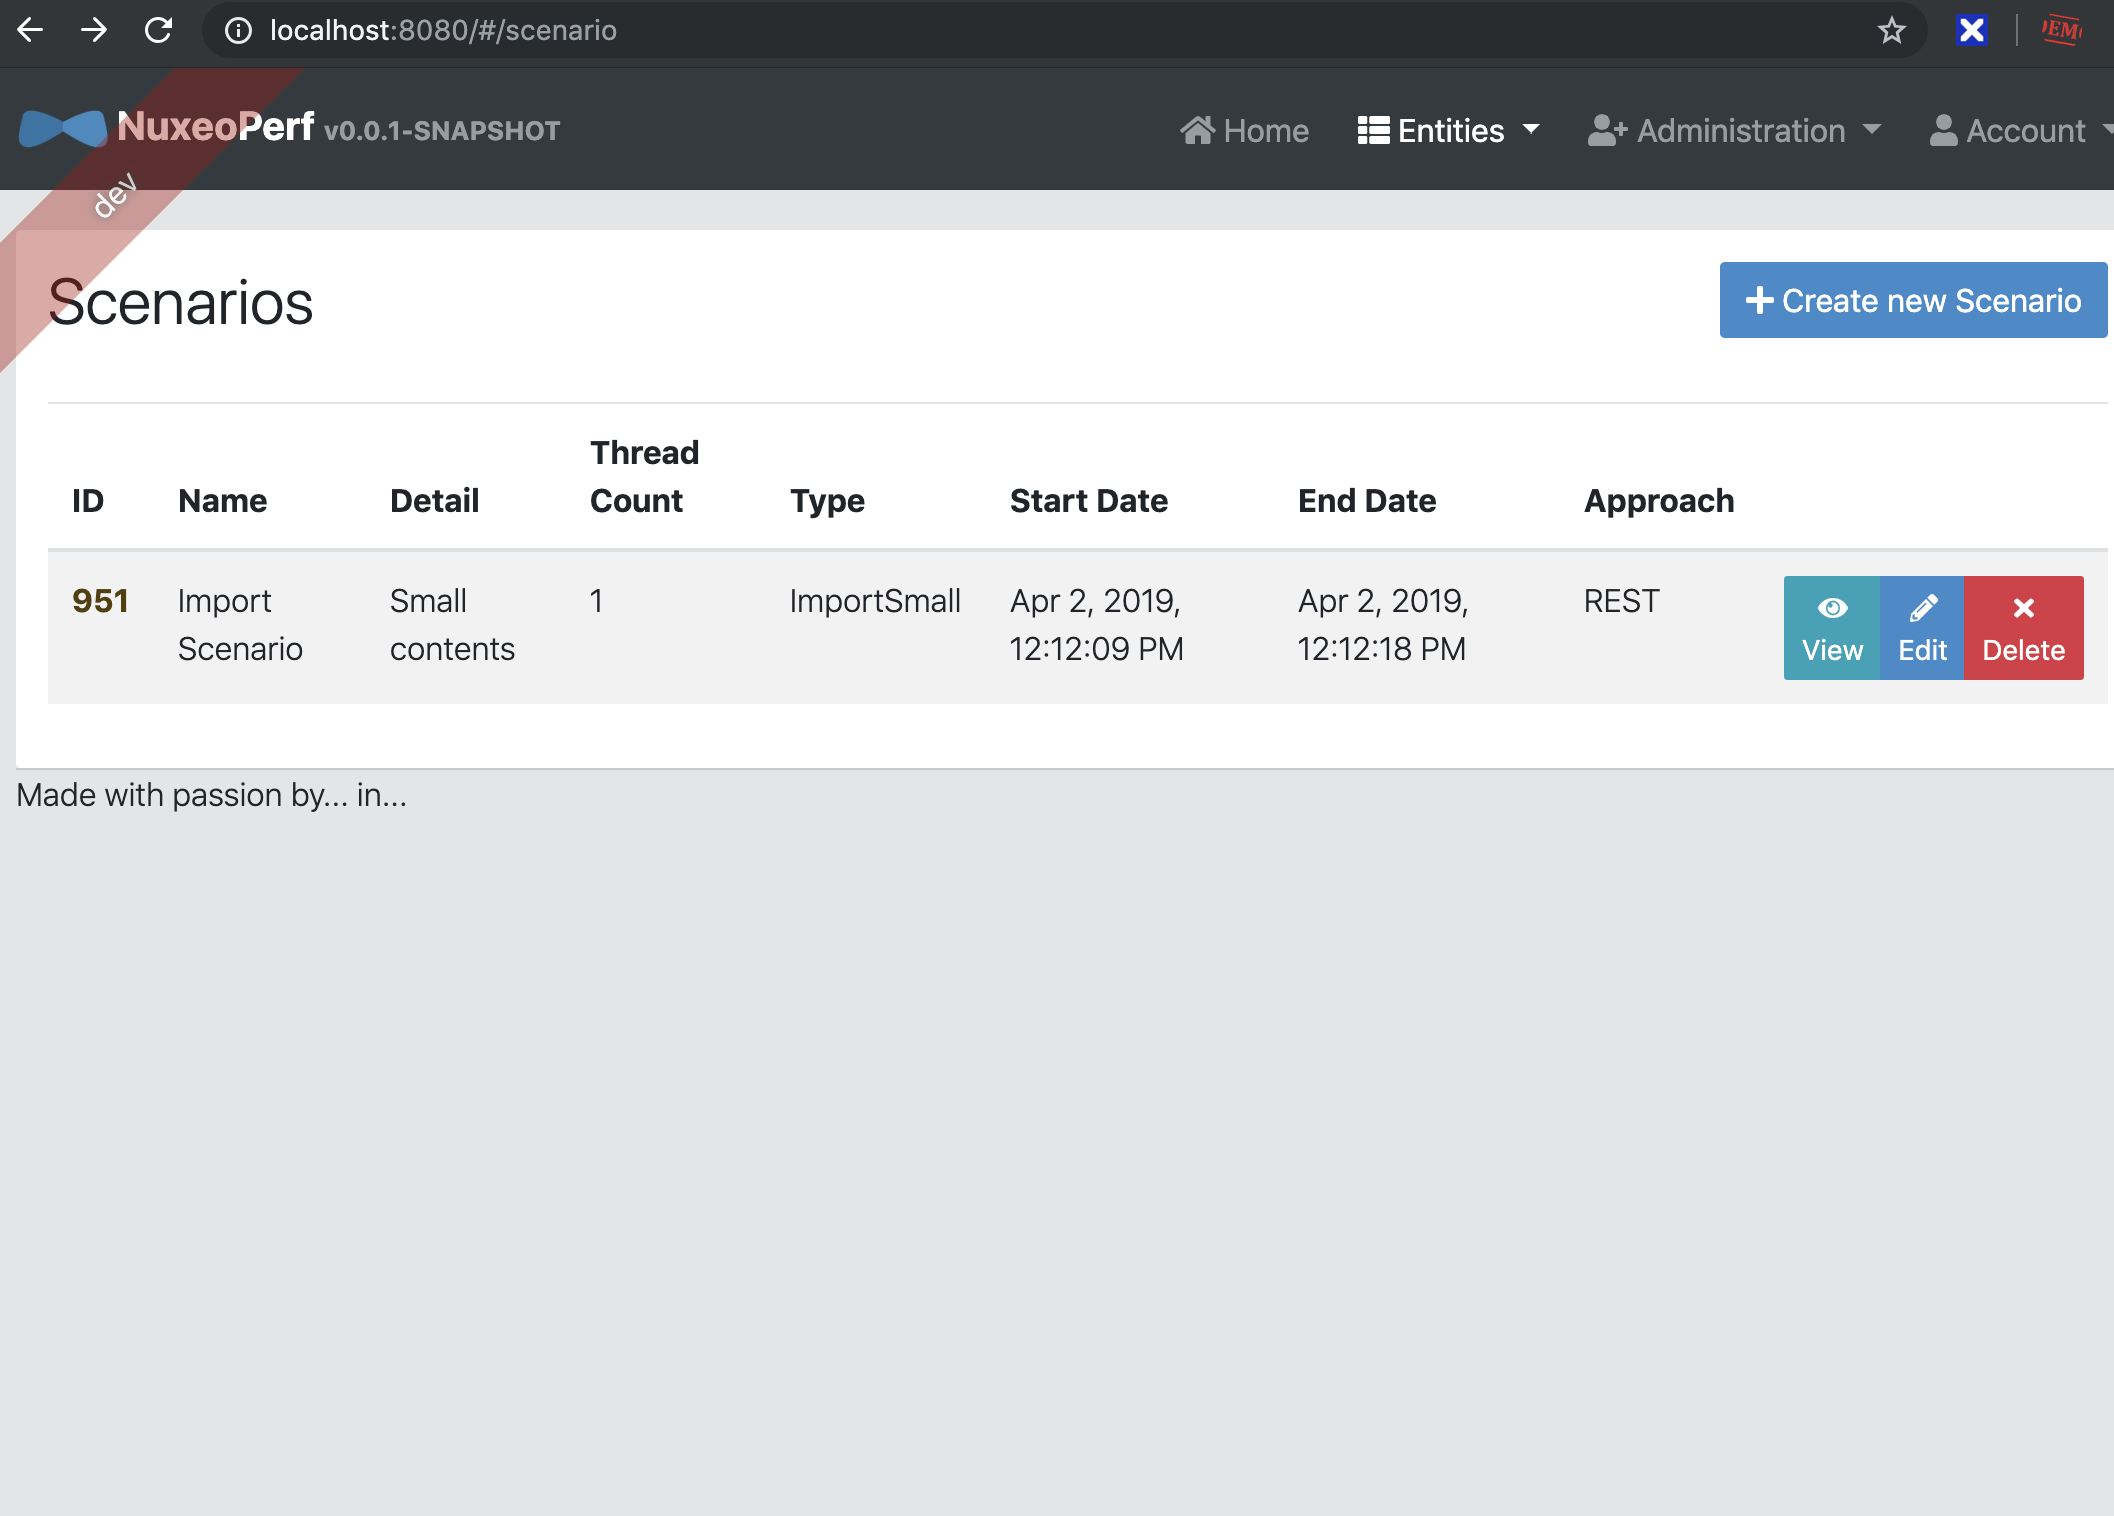The height and width of the screenshot is (1516, 2114).
Task: Click the red DEMO extension icon
Action: pyautogui.click(x=2062, y=30)
